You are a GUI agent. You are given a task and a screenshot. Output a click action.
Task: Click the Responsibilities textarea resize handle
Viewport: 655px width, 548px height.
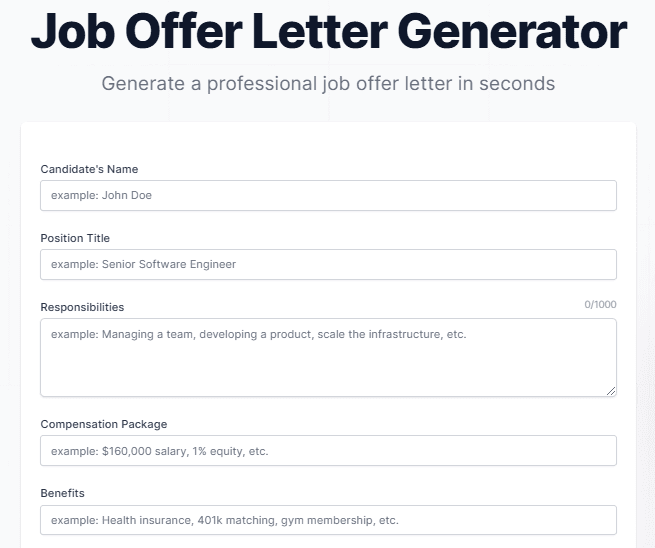(x=610, y=390)
